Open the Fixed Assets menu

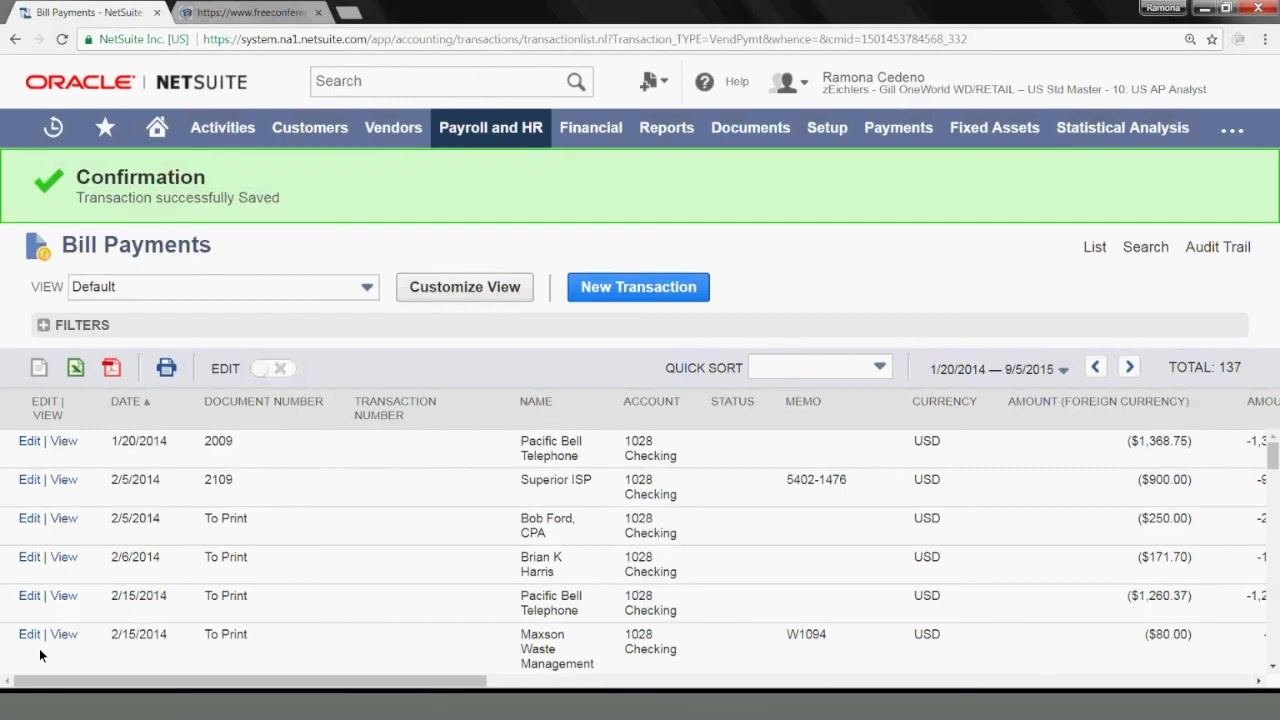(x=994, y=128)
